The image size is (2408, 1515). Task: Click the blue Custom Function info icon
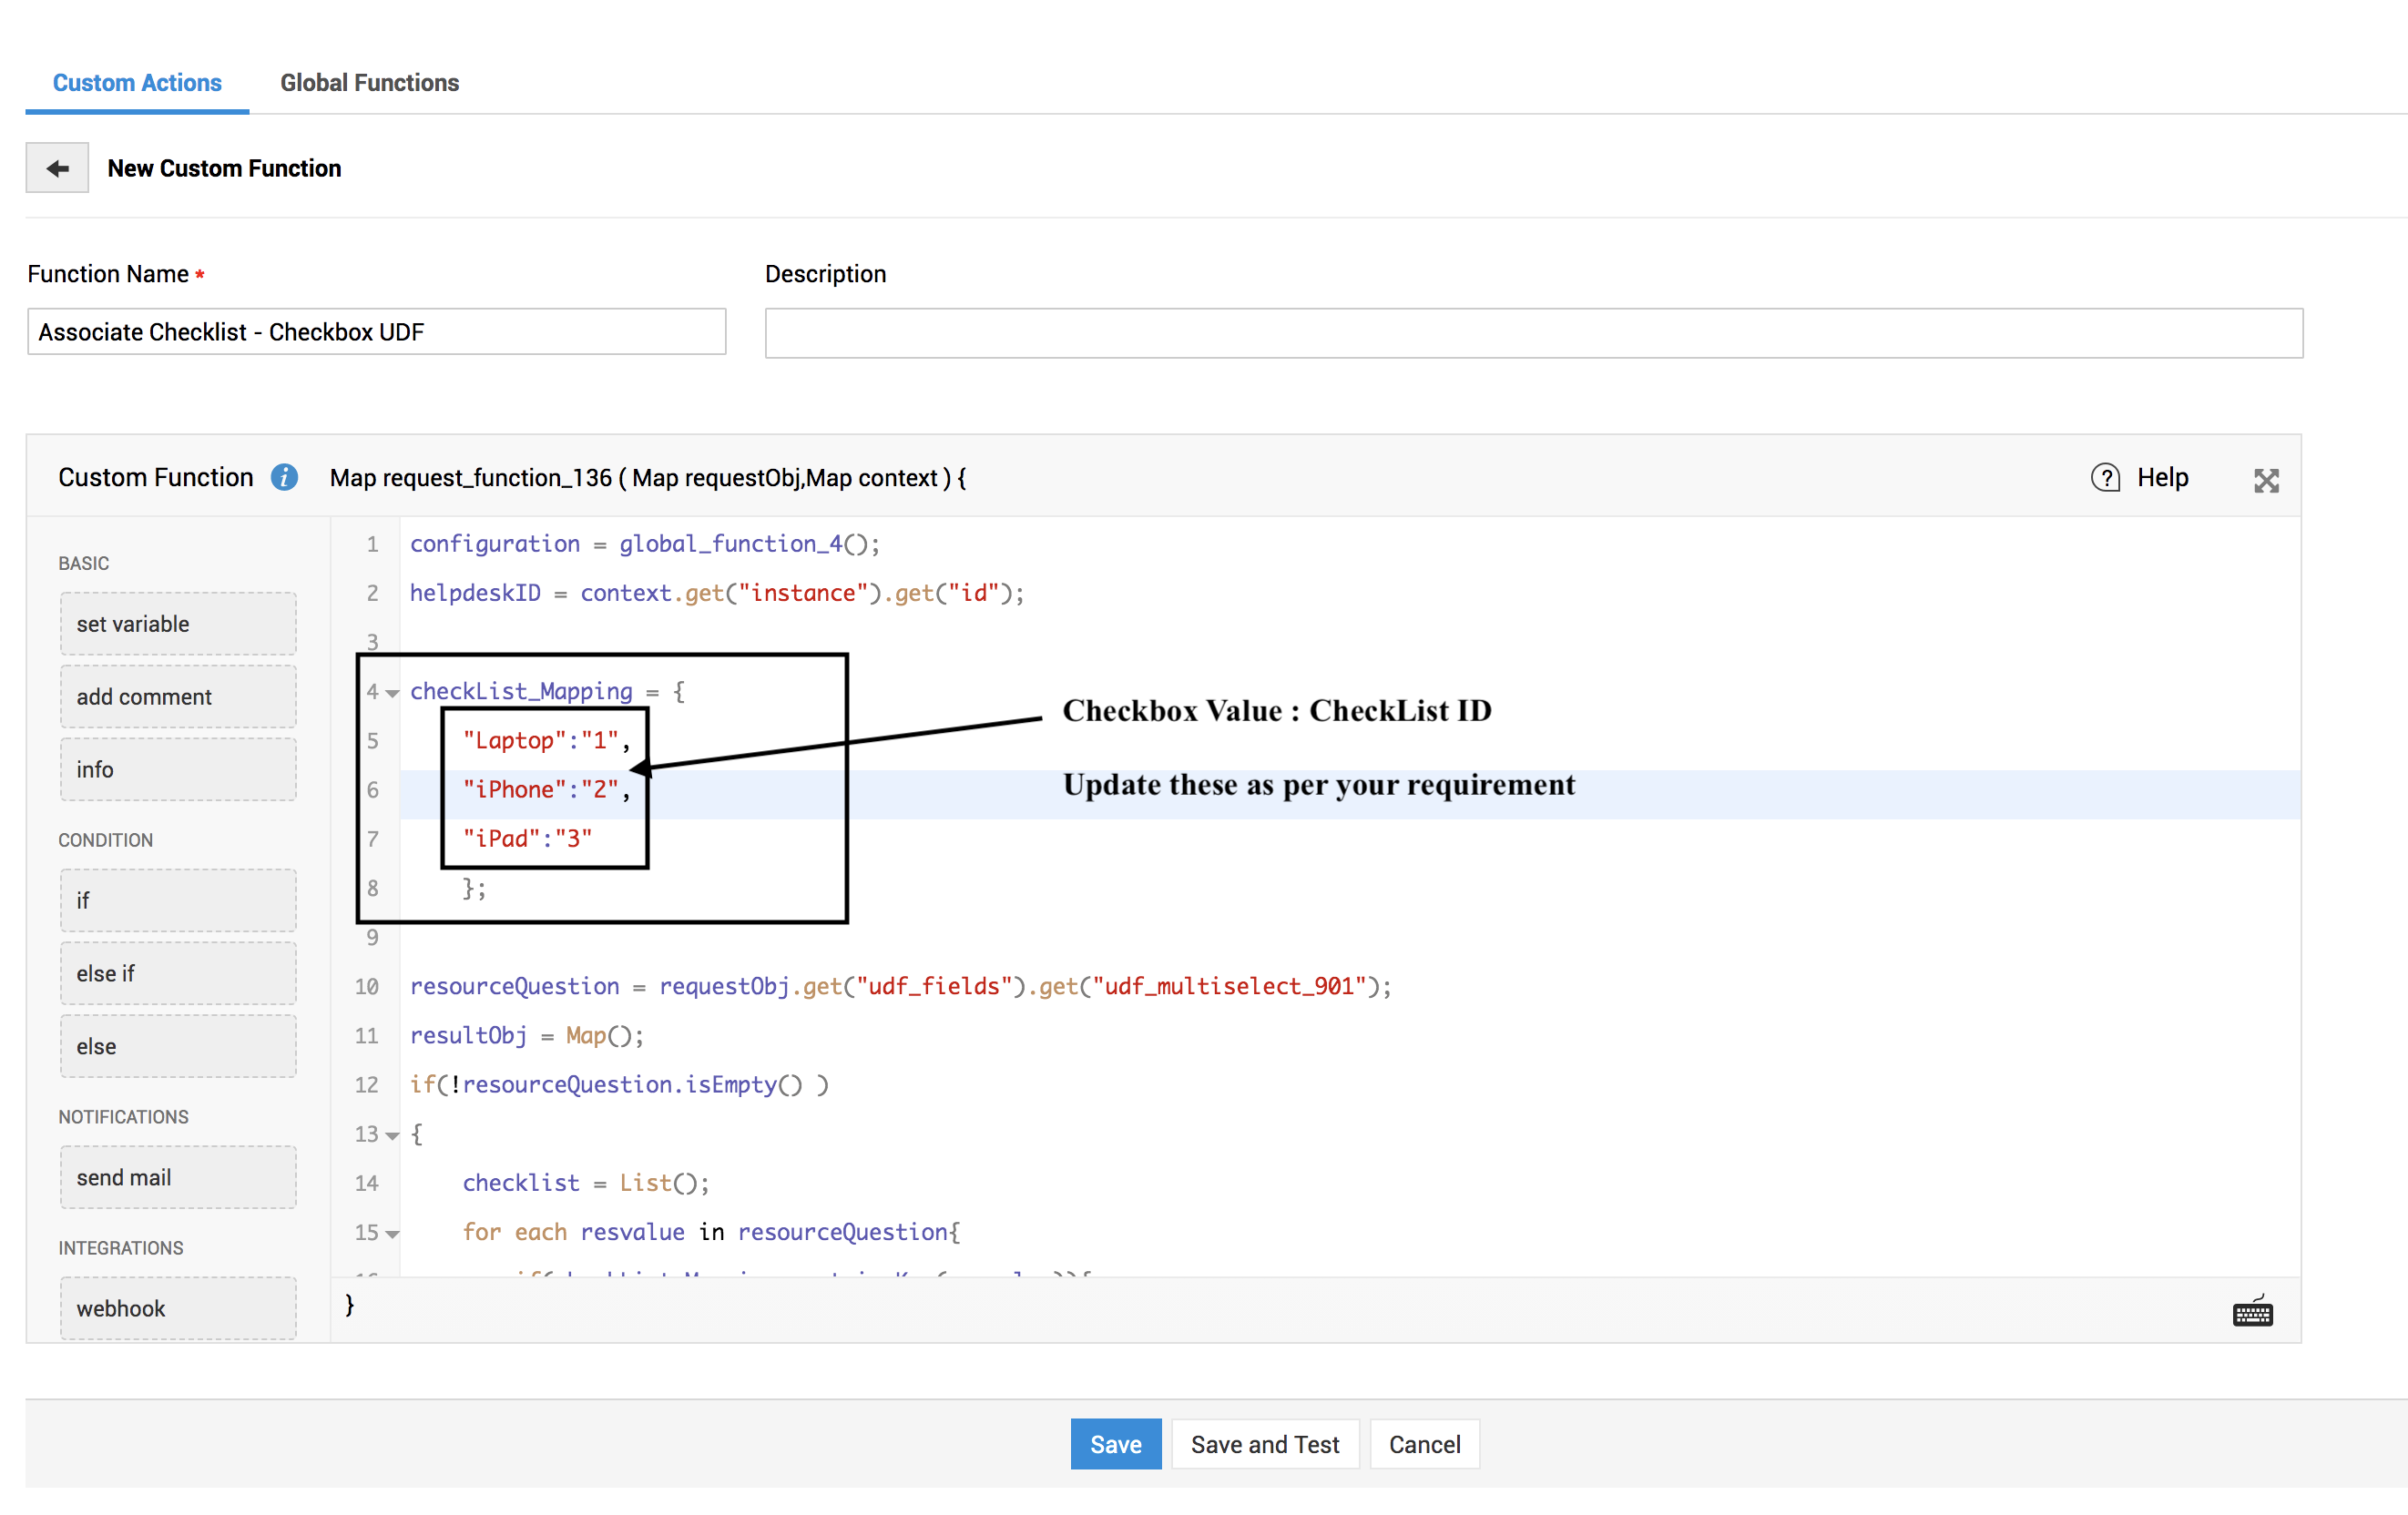(284, 478)
